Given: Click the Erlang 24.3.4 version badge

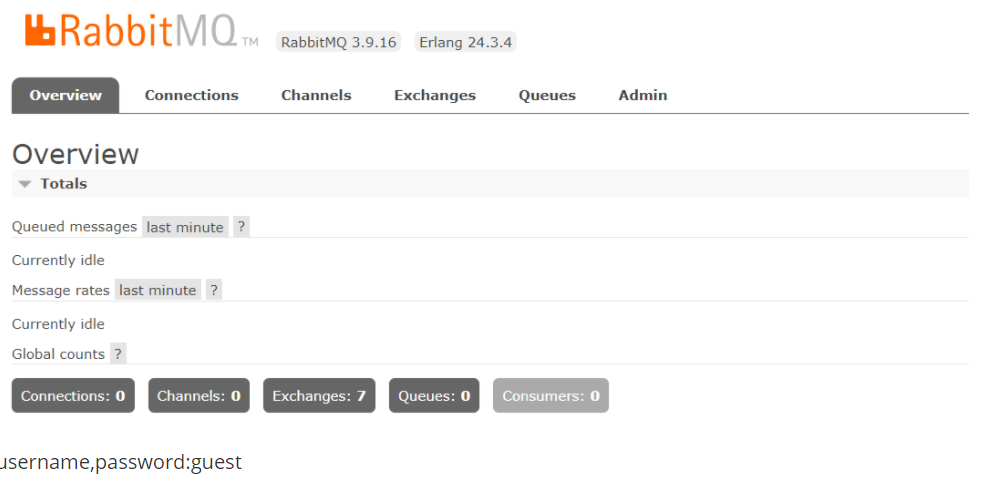Looking at the screenshot, I should [465, 42].
